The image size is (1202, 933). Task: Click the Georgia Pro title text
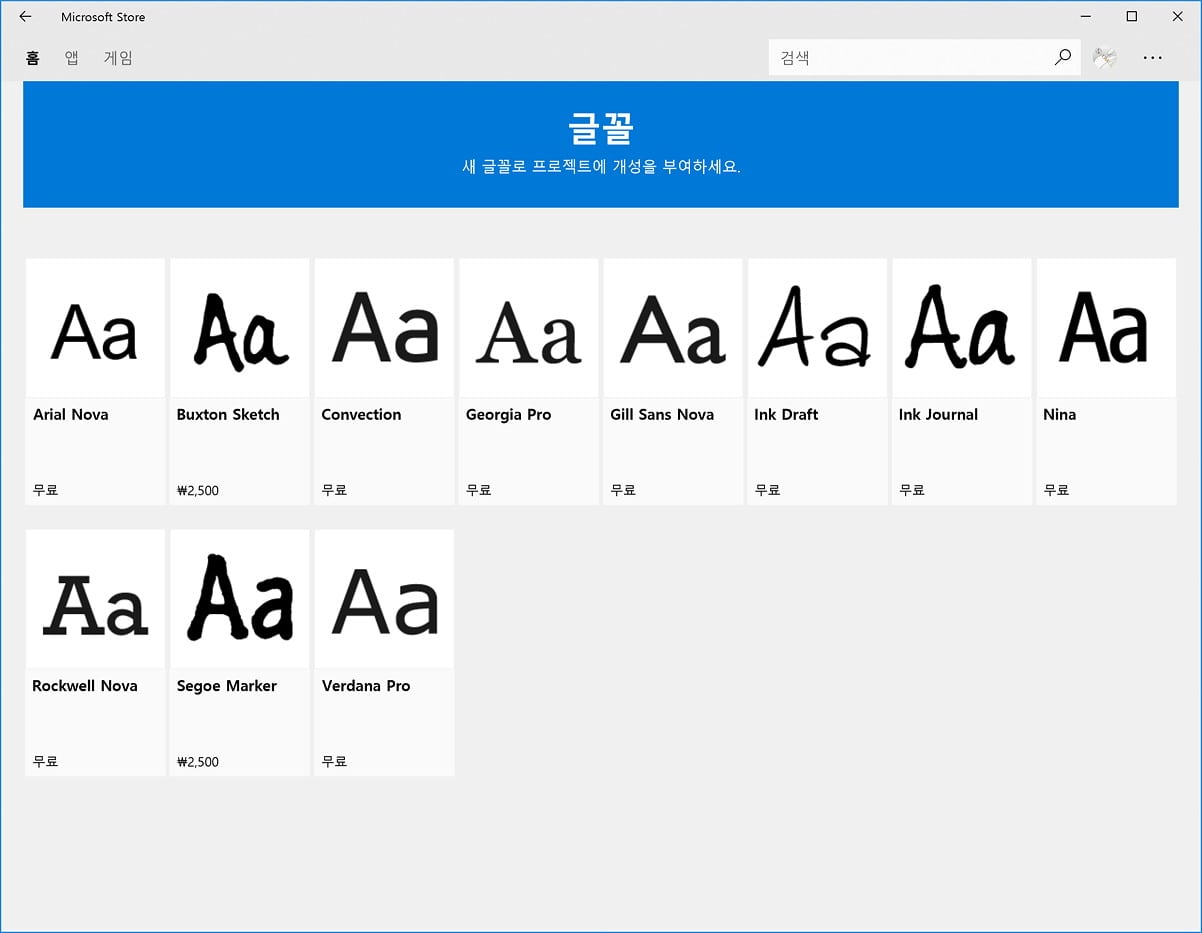(508, 415)
